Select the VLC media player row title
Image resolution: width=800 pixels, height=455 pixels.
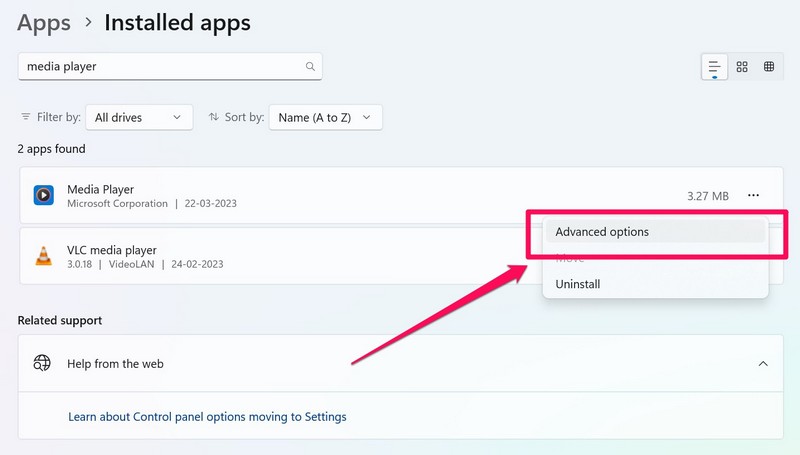[112, 250]
